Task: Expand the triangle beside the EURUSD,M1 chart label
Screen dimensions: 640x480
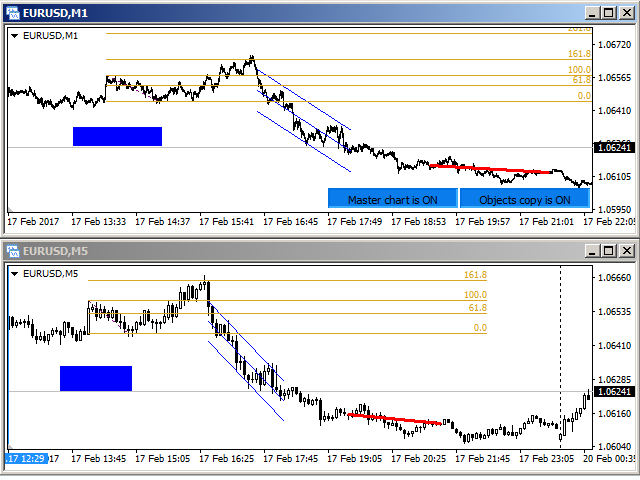Action: point(15,36)
